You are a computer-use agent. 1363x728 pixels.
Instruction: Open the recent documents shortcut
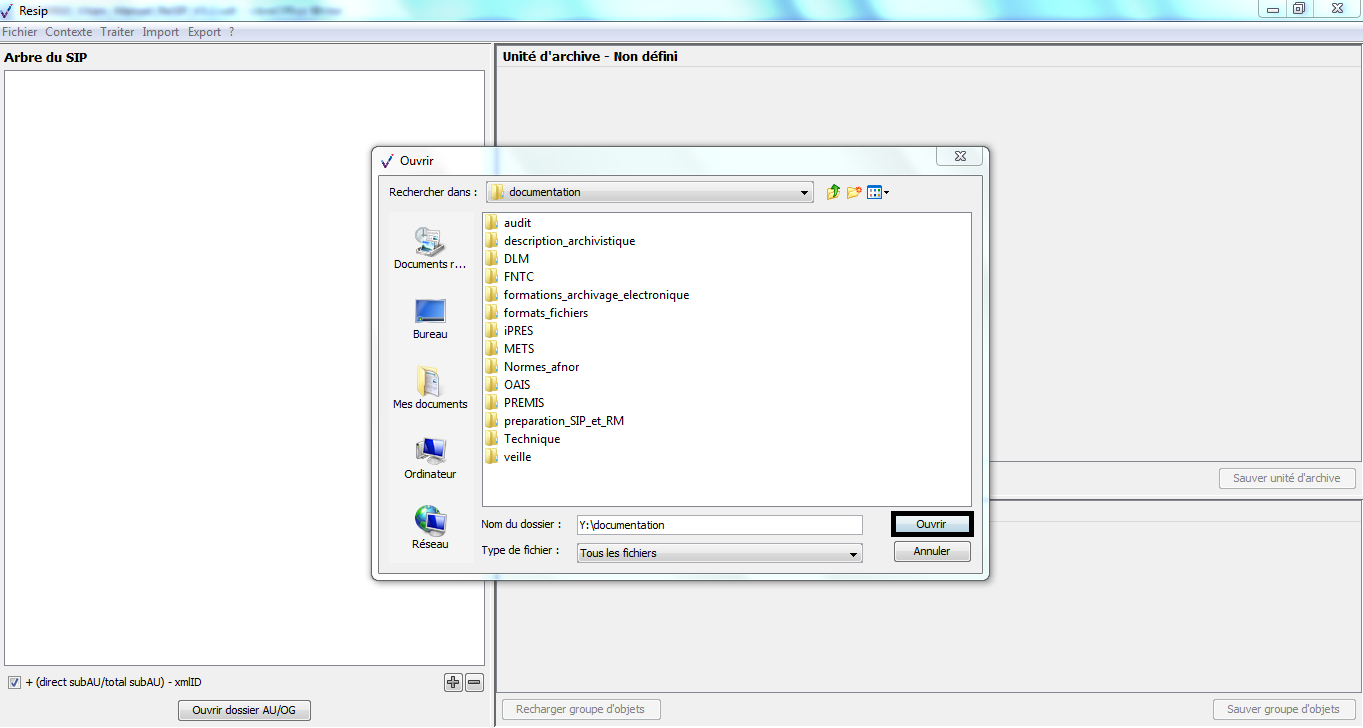[x=430, y=243]
